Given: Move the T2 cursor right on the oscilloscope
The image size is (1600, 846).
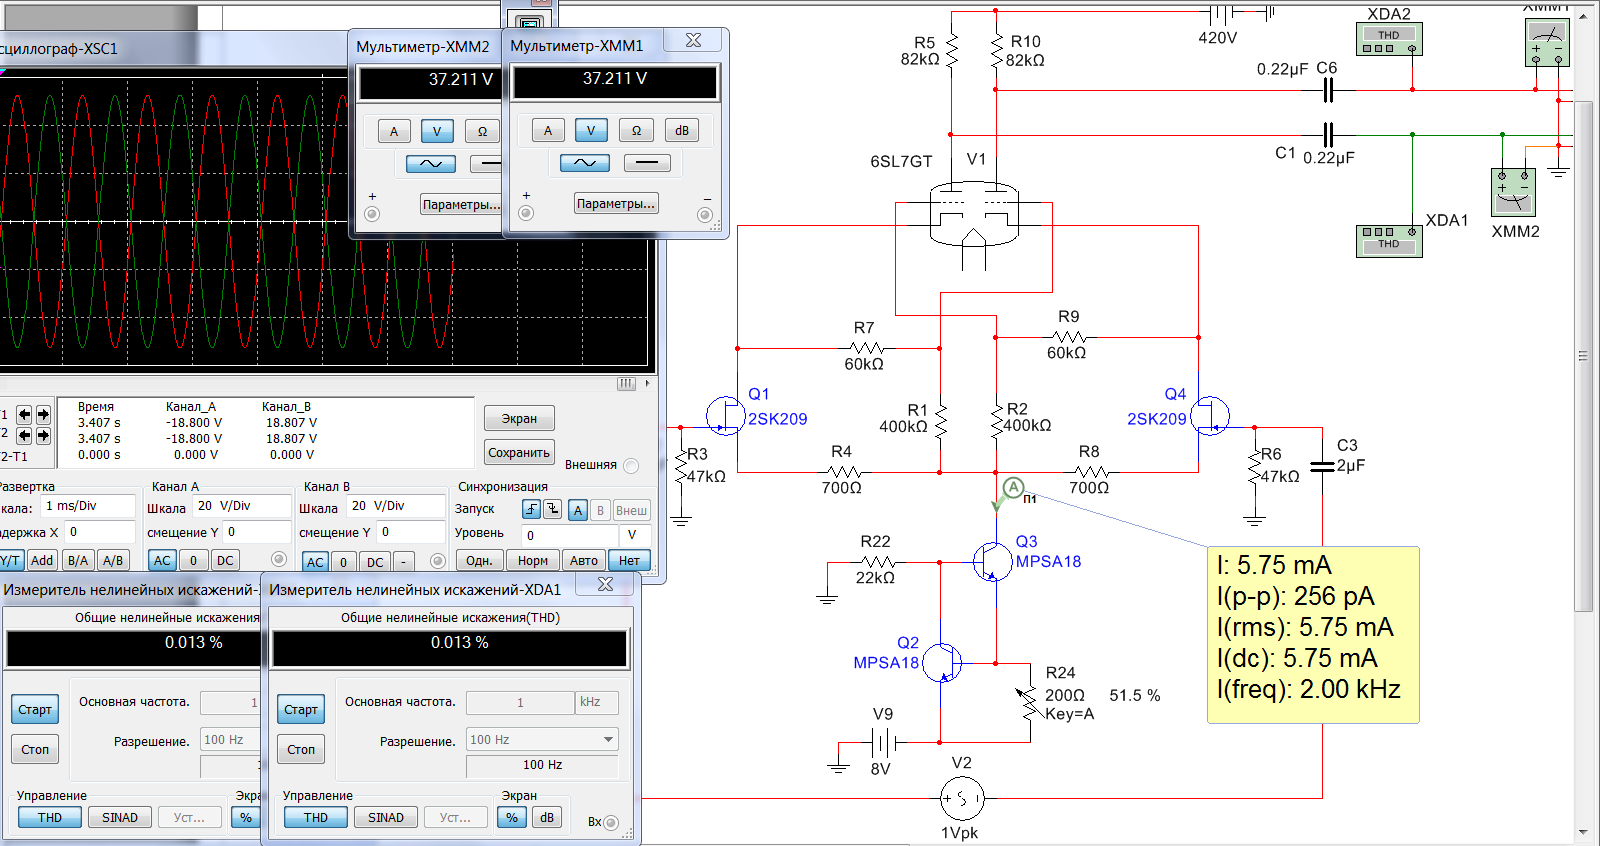Looking at the screenshot, I should coord(43,435).
